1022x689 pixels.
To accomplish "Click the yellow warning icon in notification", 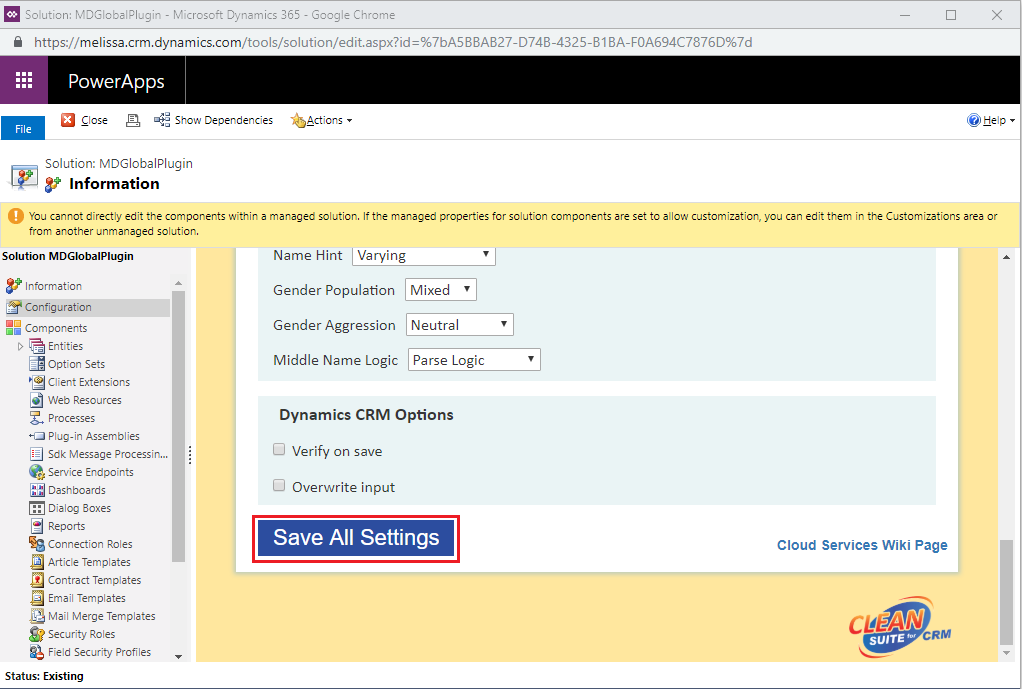I will click(x=16, y=216).
